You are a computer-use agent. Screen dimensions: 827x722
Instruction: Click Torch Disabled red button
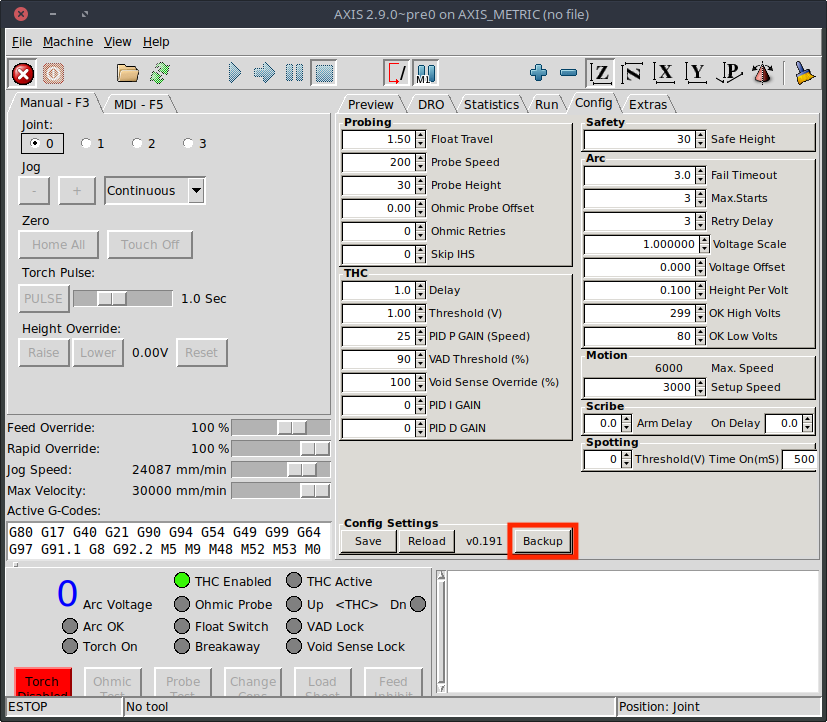[43, 681]
